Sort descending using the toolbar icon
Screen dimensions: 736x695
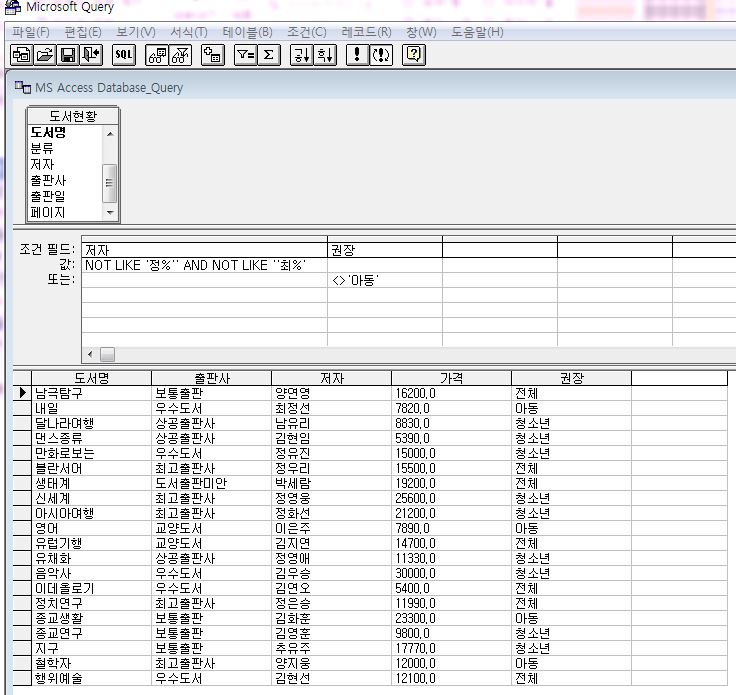click(325, 55)
